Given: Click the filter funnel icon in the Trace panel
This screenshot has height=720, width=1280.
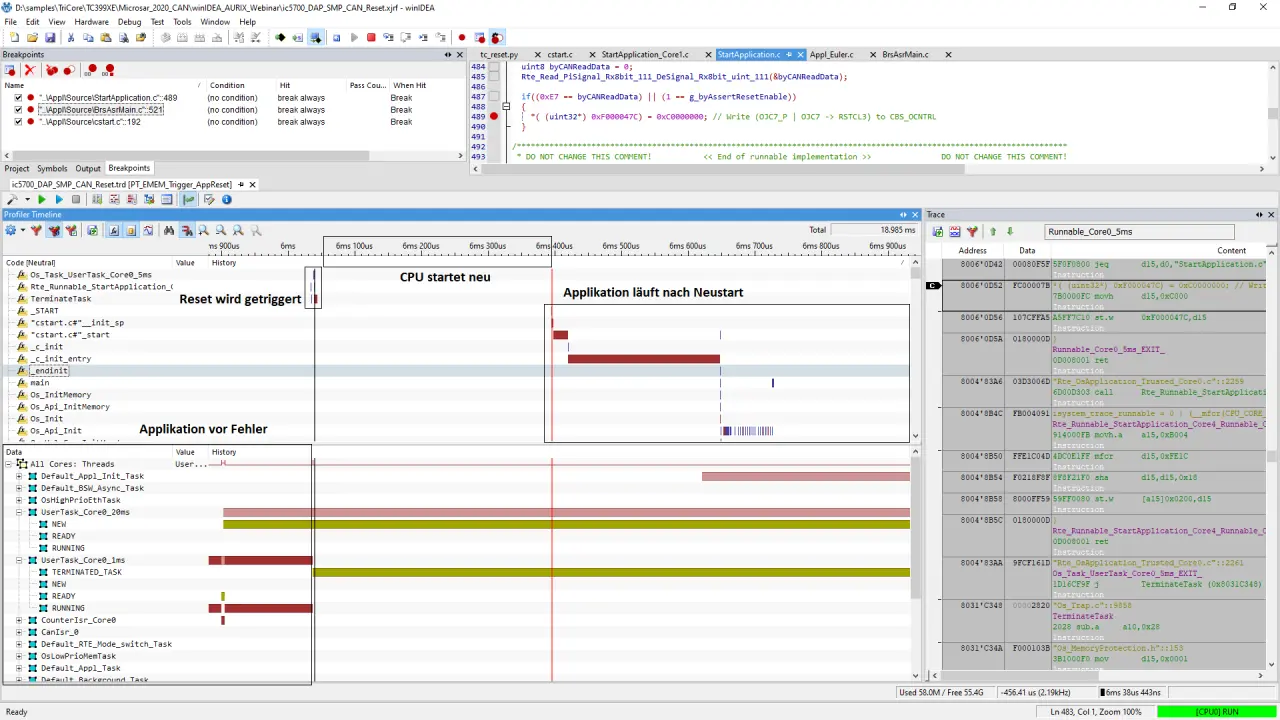Looking at the screenshot, I should pos(971,232).
